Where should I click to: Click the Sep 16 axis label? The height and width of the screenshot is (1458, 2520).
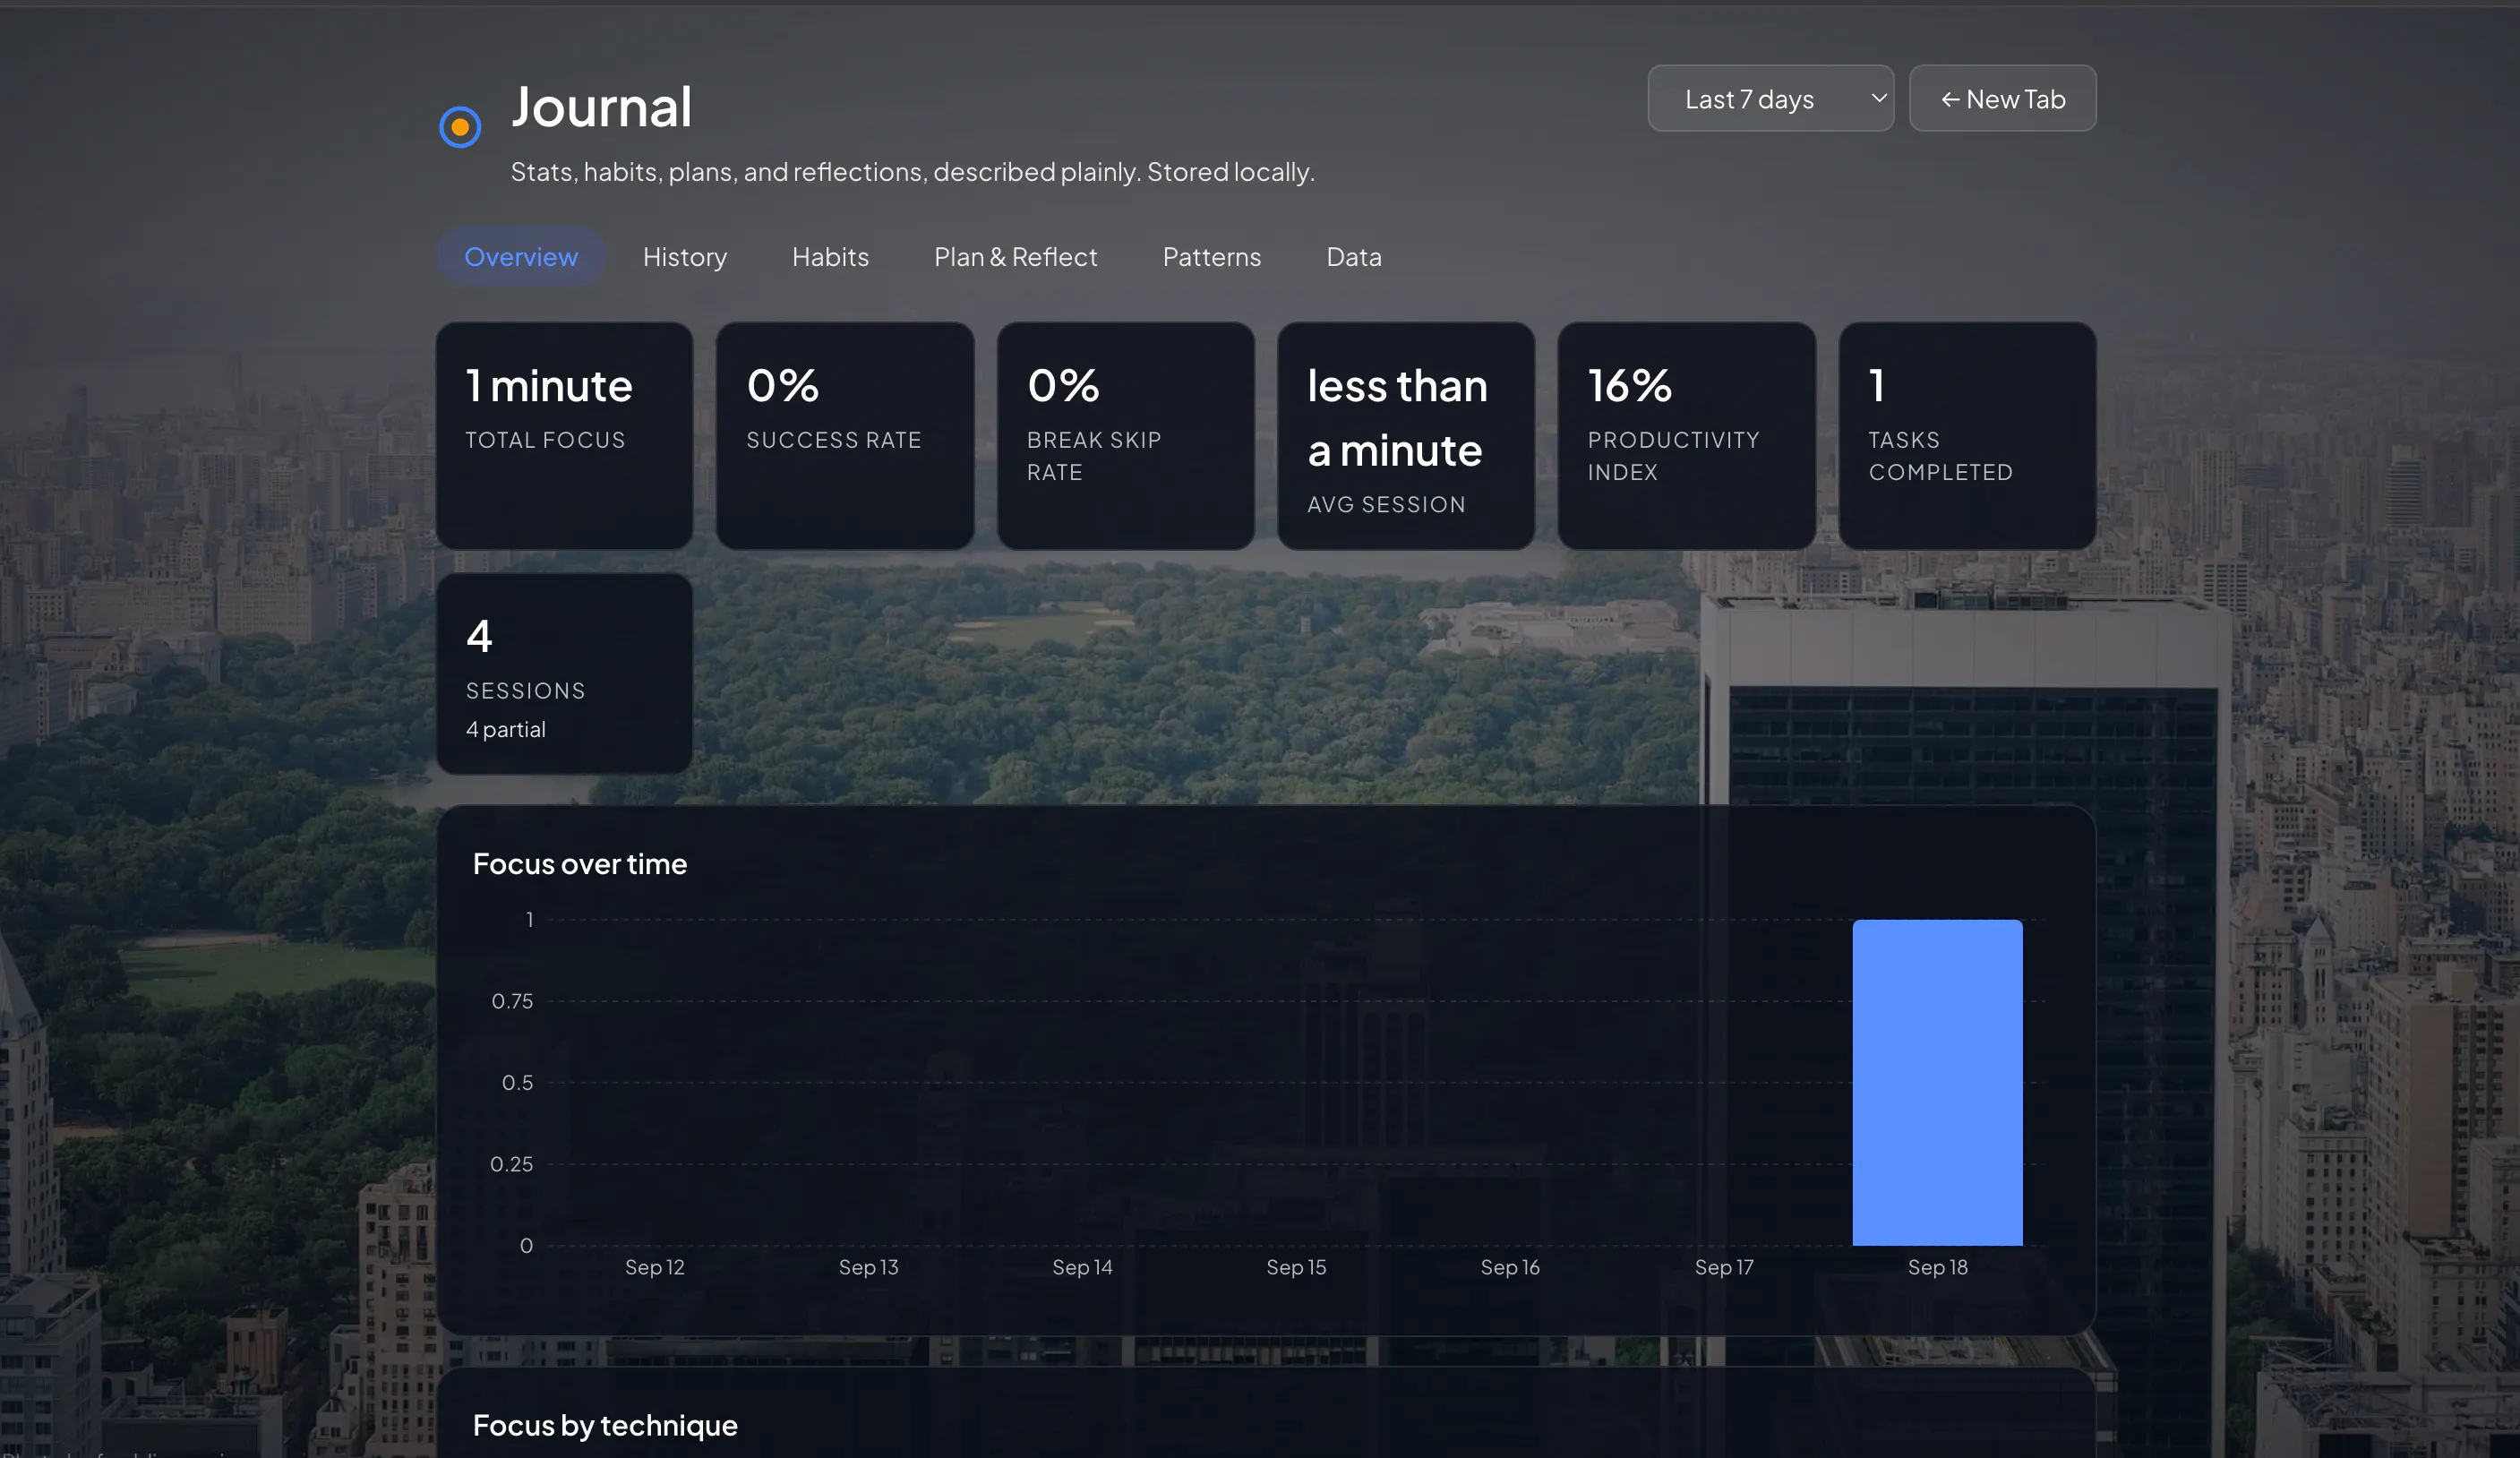[1510, 1268]
